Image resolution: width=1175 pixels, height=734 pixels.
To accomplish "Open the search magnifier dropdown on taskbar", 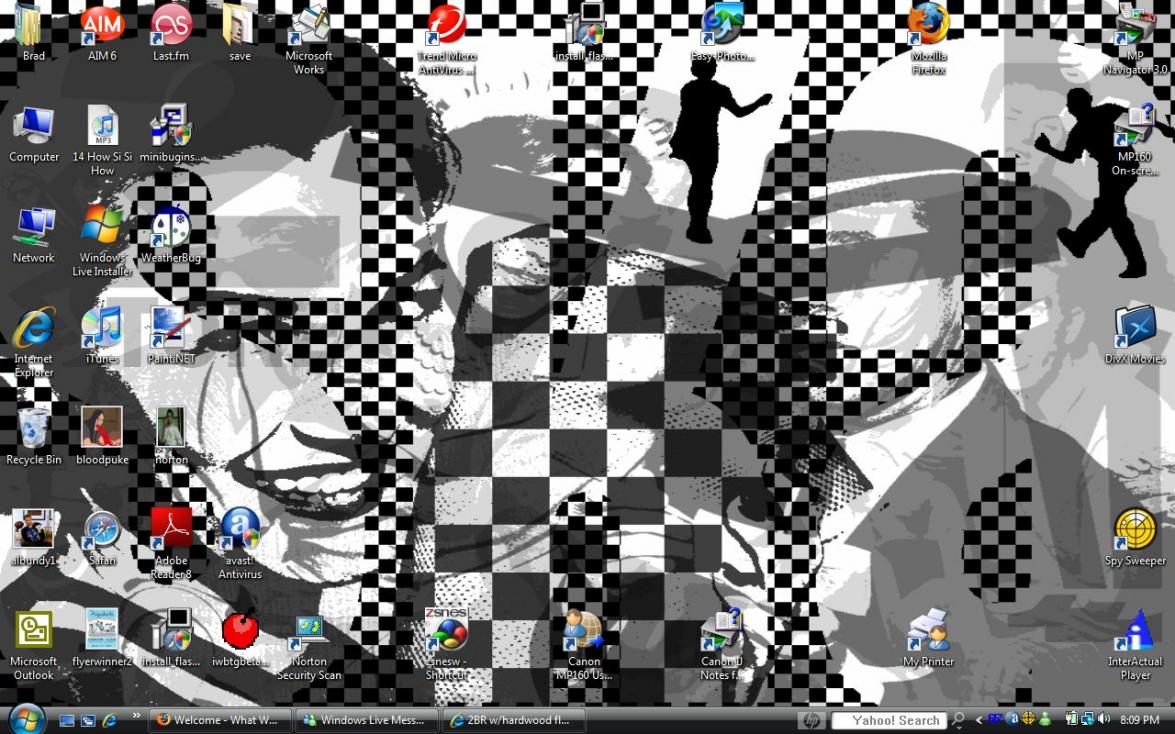I will coord(958,721).
